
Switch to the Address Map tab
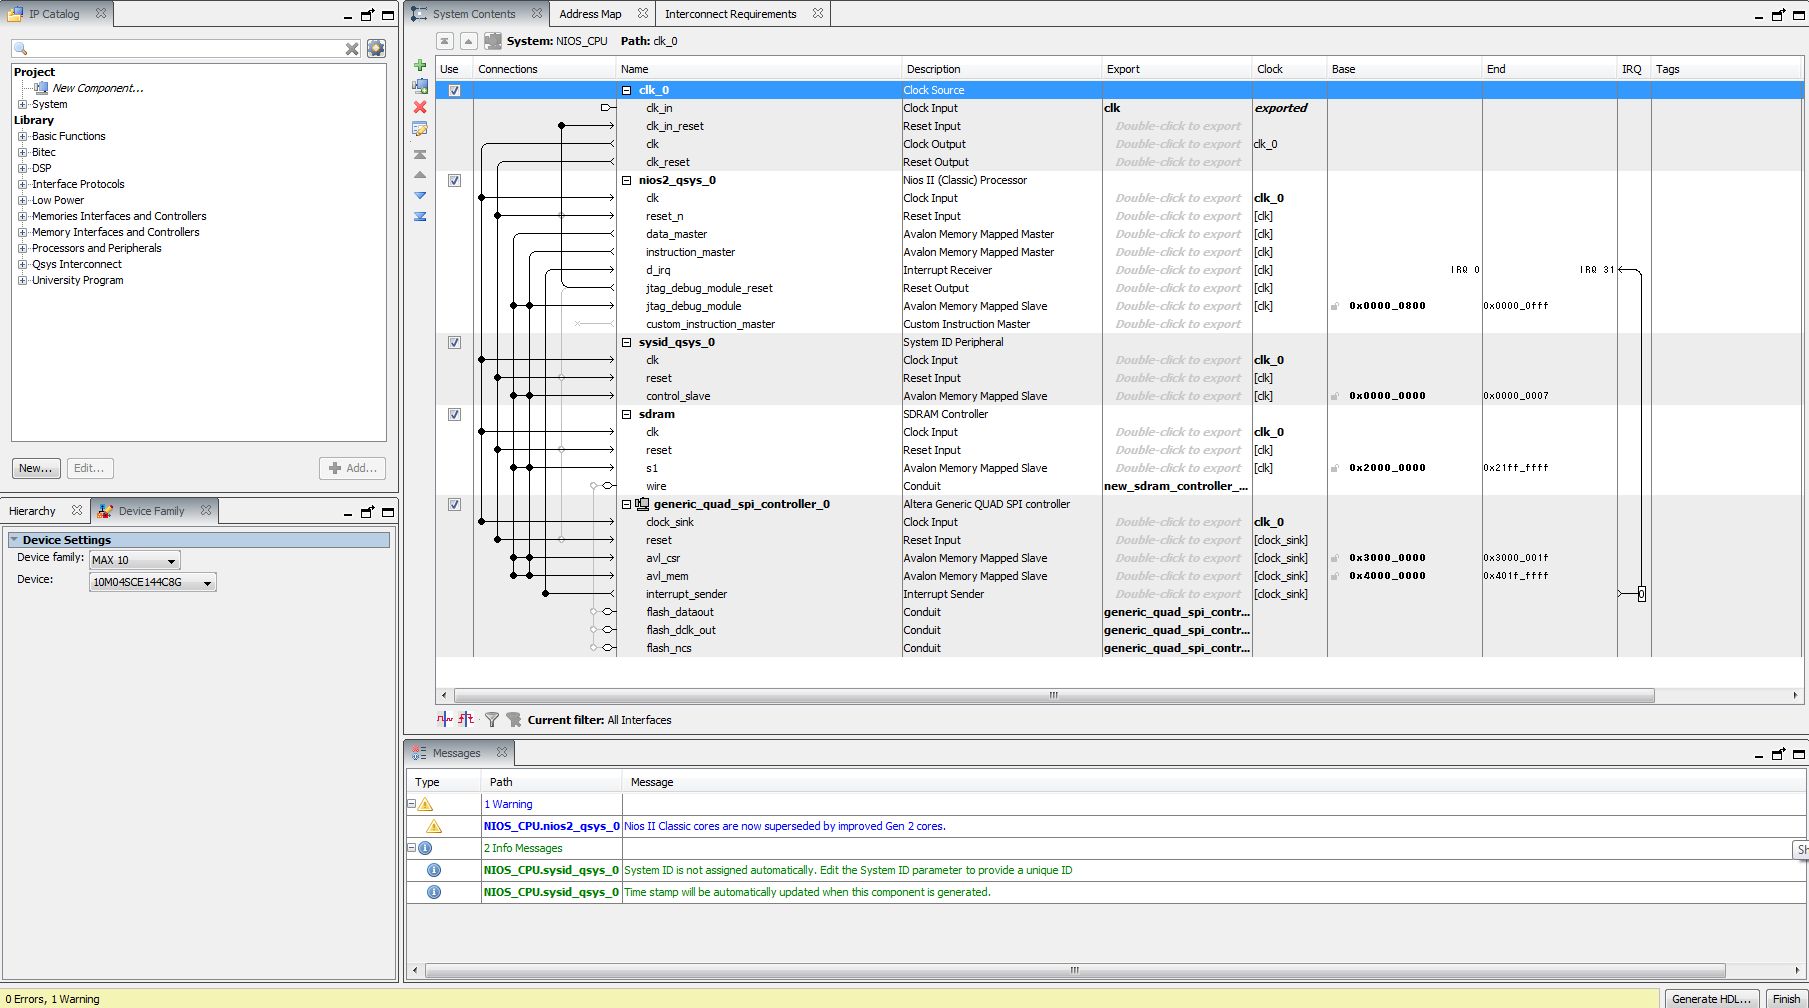coord(590,14)
